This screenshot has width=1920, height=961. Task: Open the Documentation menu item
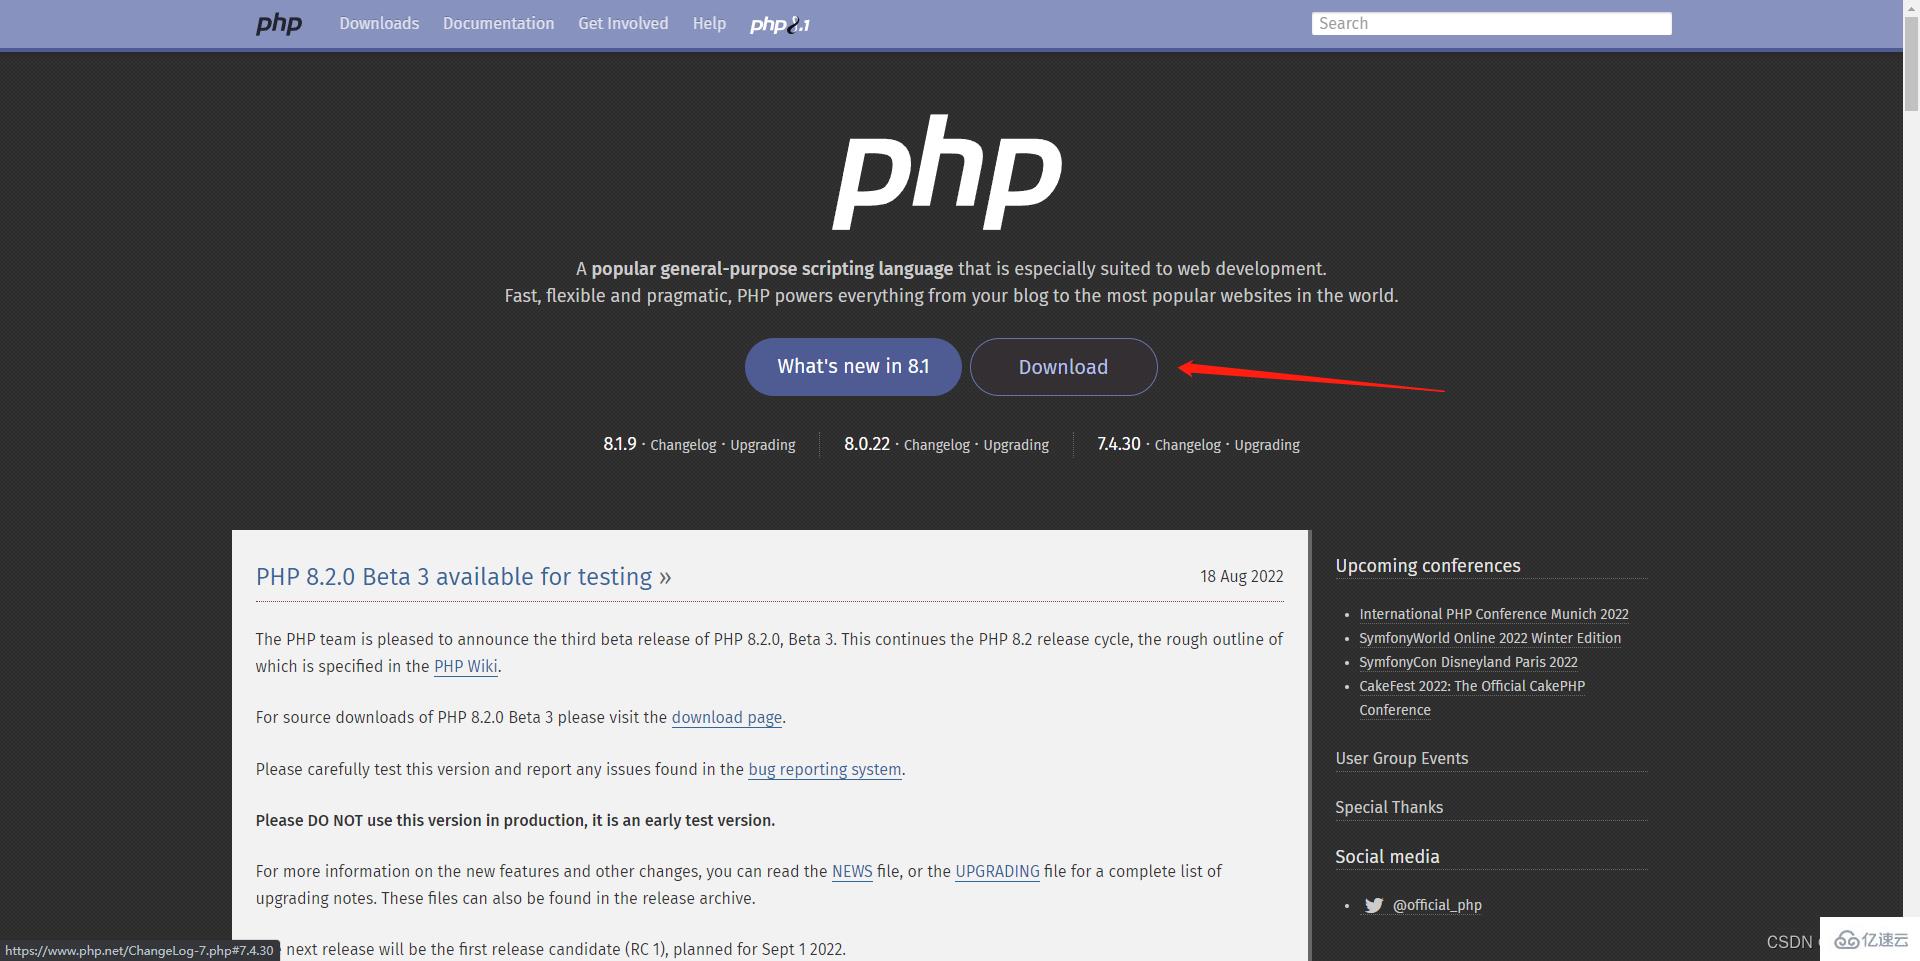(498, 23)
